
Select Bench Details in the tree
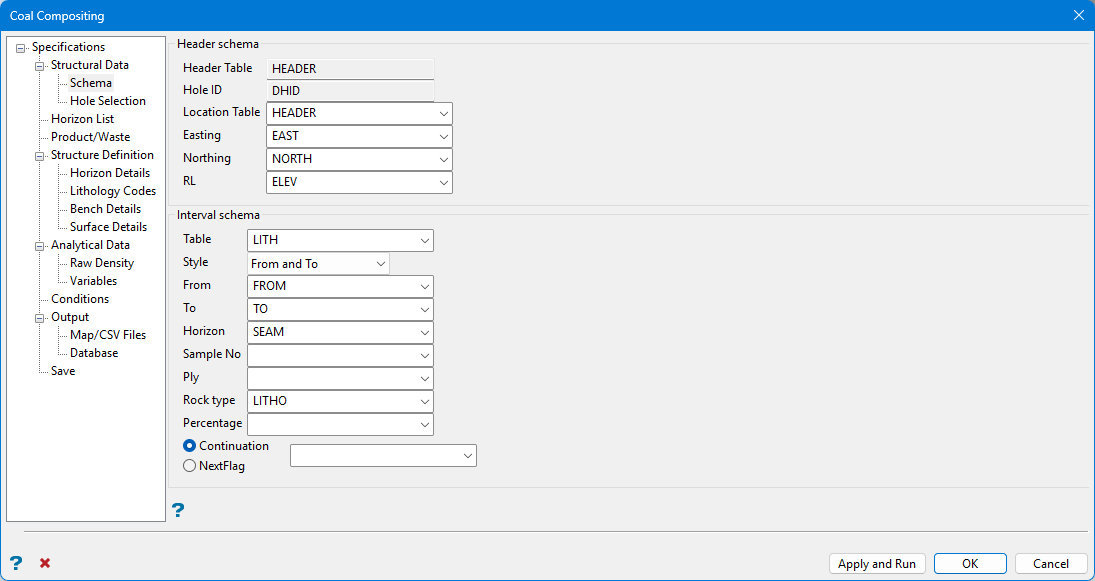pyautogui.click(x=105, y=209)
